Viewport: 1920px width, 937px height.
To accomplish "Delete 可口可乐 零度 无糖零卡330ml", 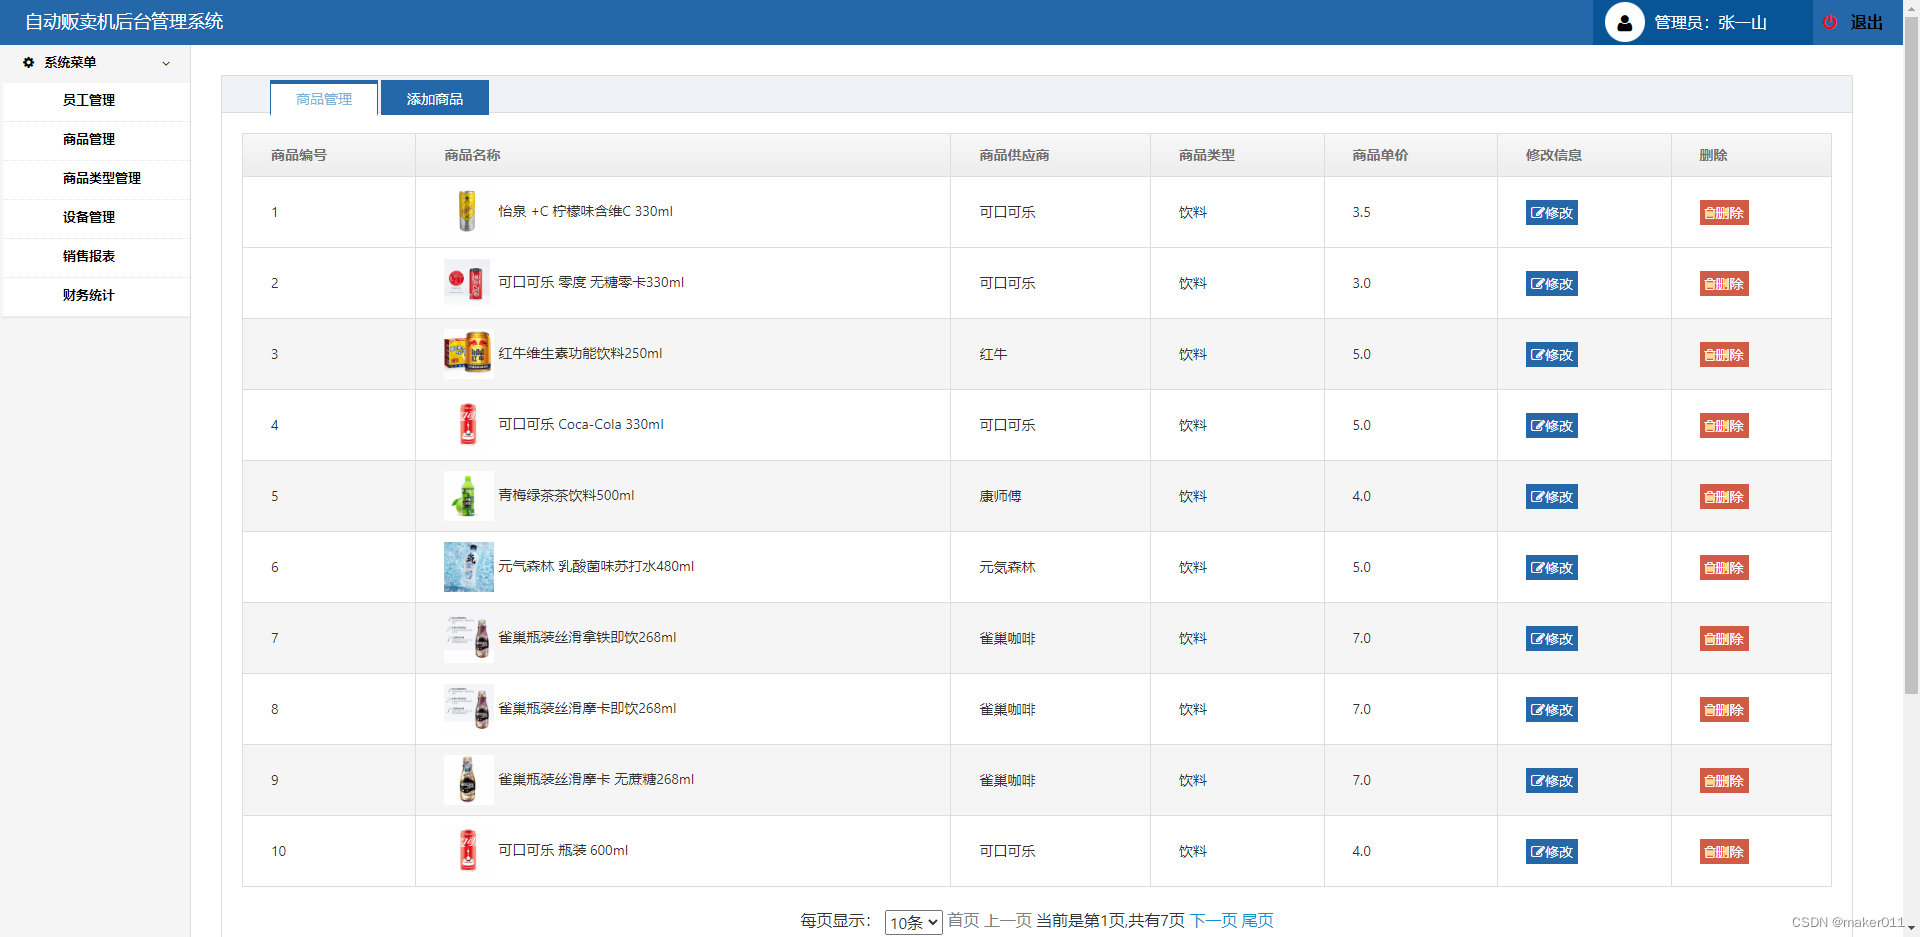I will click(1724, 284).
